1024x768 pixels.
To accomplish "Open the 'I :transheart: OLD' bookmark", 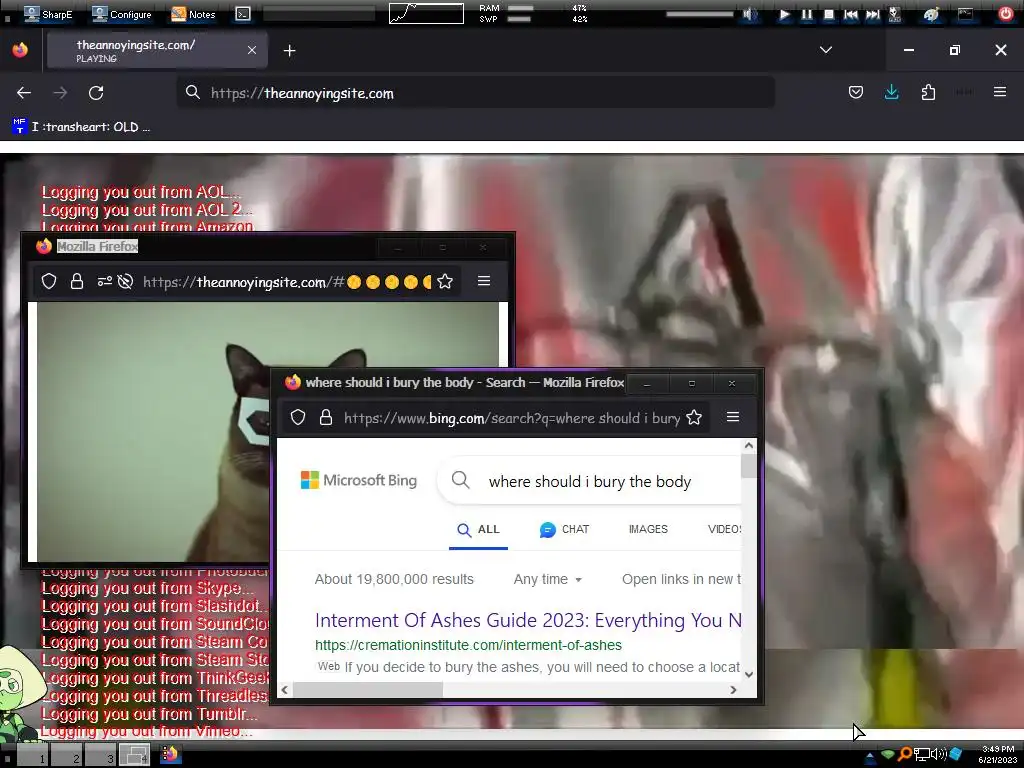I will tap(81, 127).
